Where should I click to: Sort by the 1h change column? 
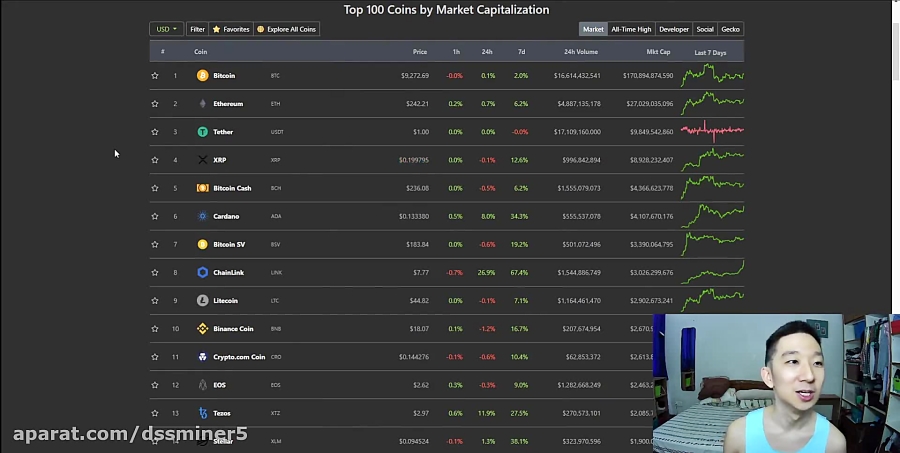click(x=456, y=52)
